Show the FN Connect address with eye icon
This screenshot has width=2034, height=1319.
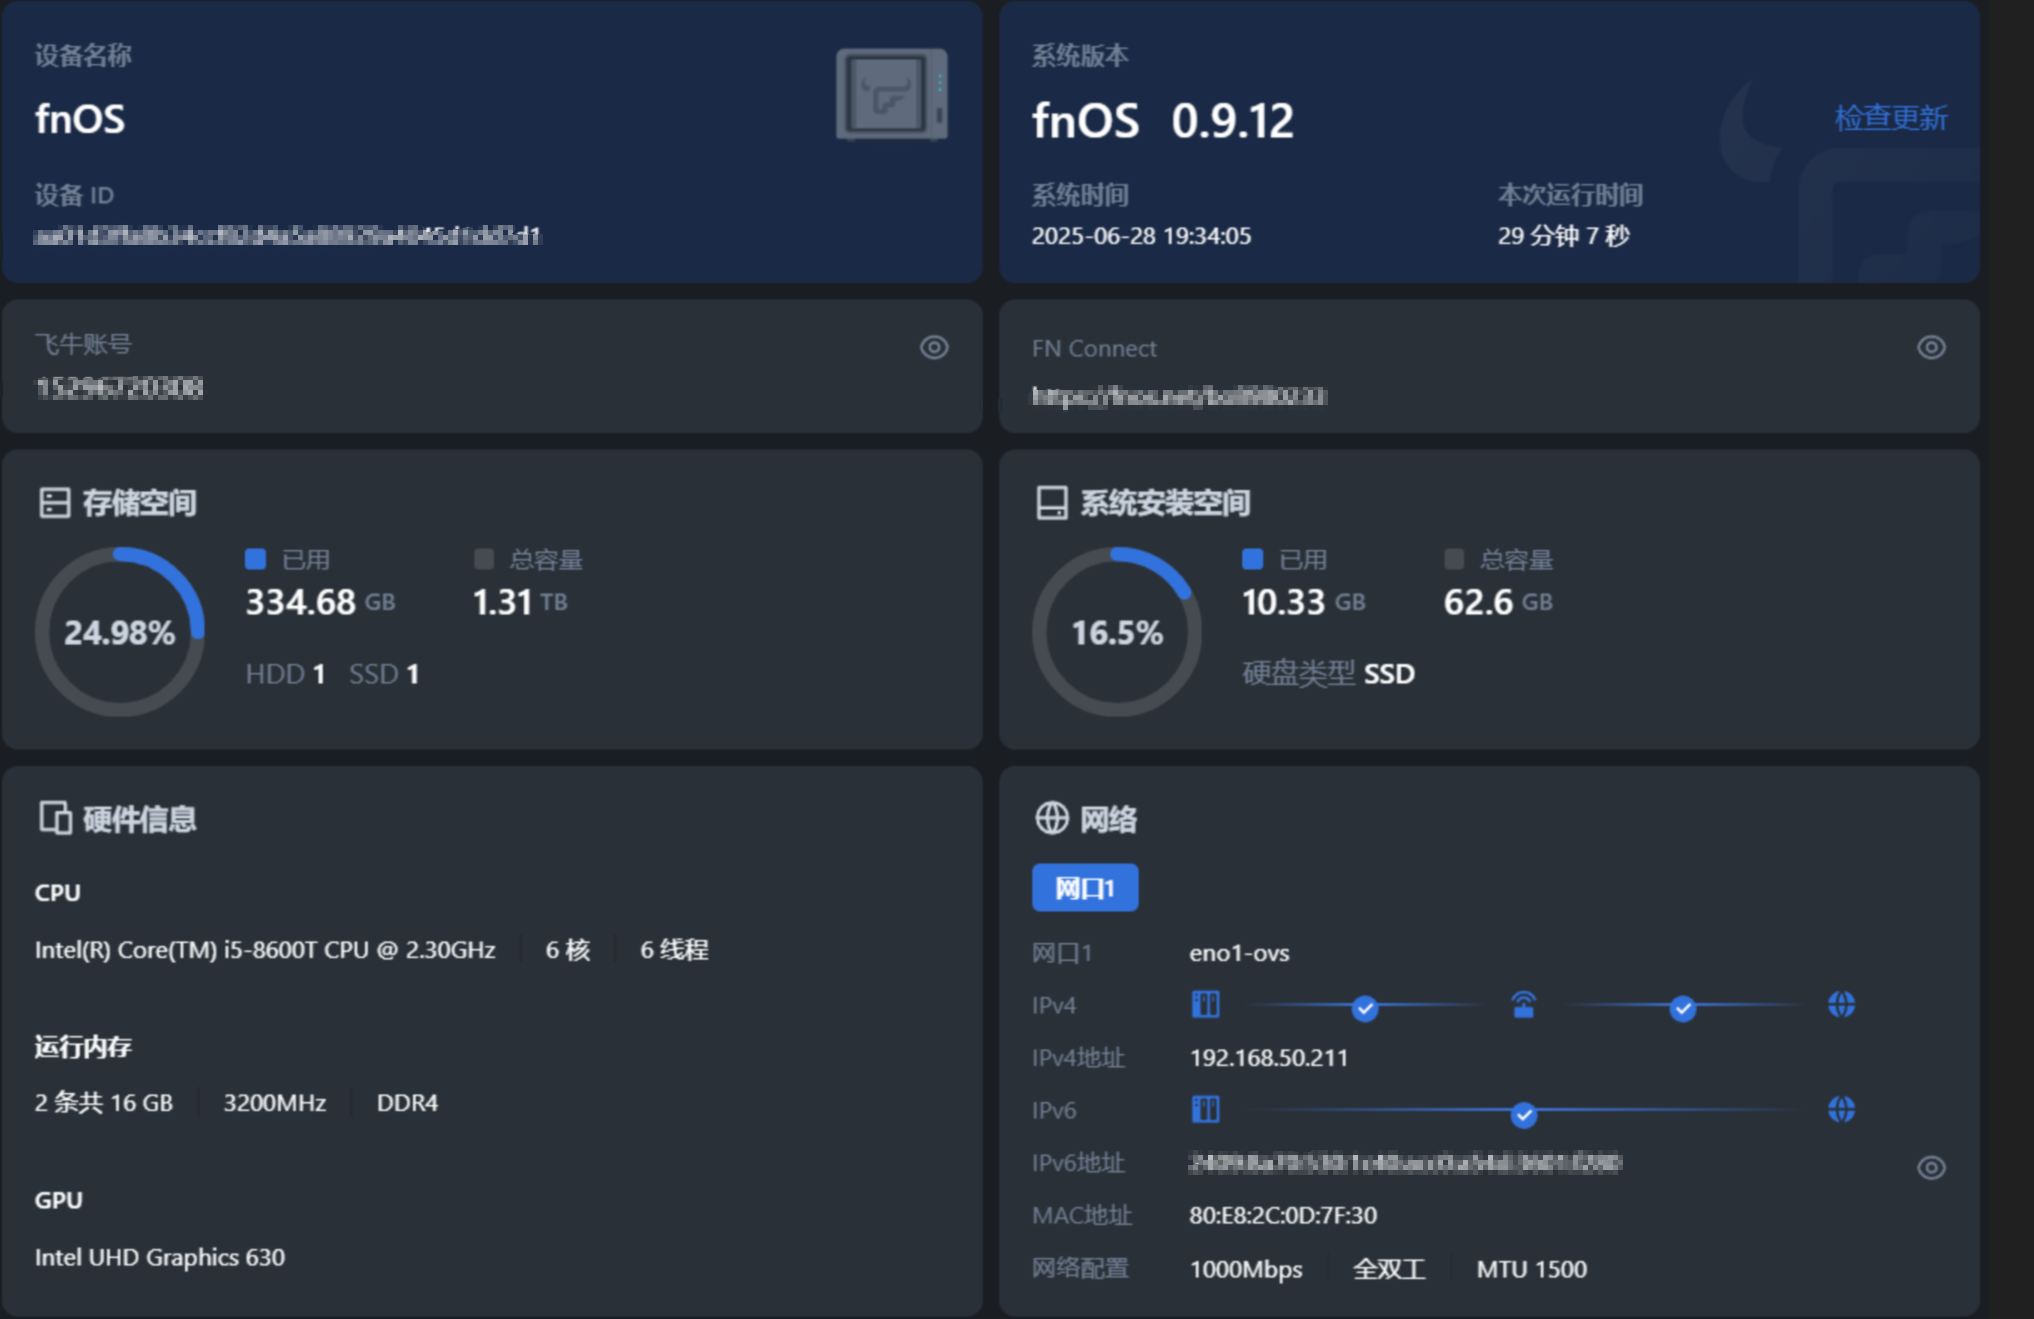click(x=1931, y=347)
